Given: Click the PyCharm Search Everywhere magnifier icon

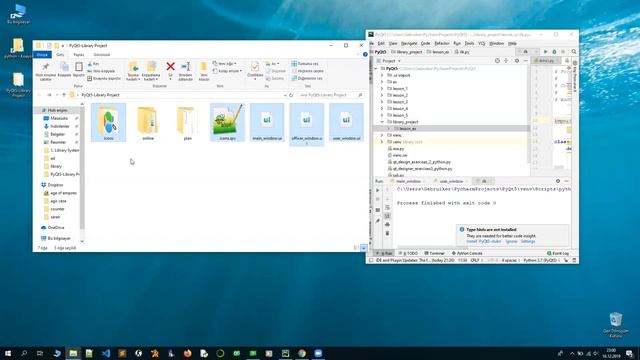Looking at the screenshot, I should pos(573,52).
